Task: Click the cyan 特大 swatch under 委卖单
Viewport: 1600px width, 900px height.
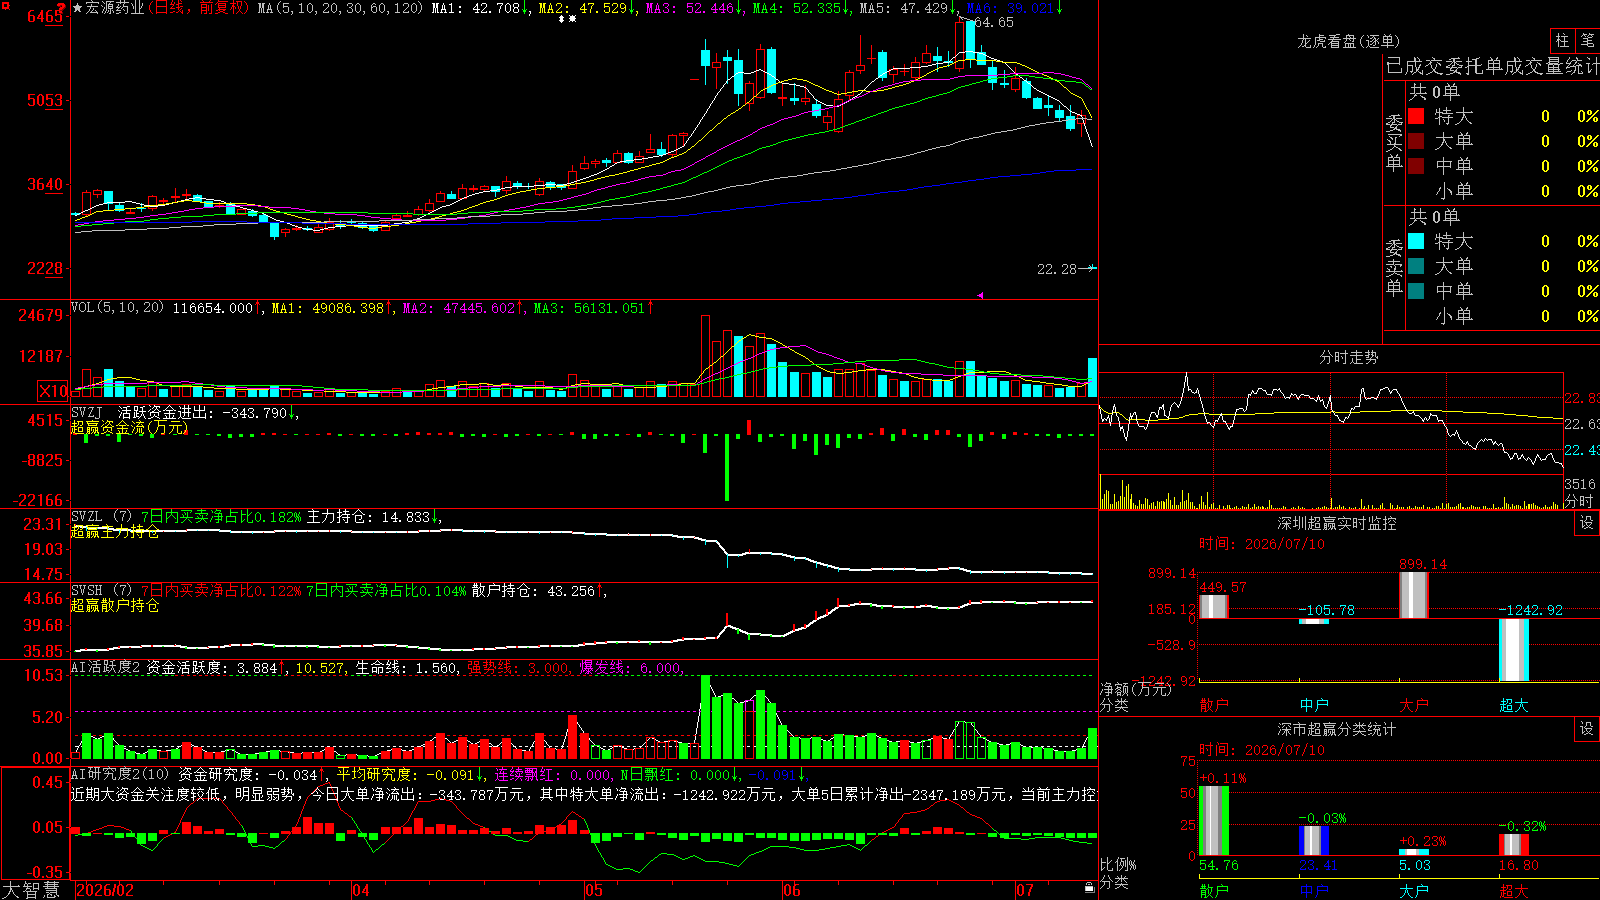Action: click(x=1416, y=241)
